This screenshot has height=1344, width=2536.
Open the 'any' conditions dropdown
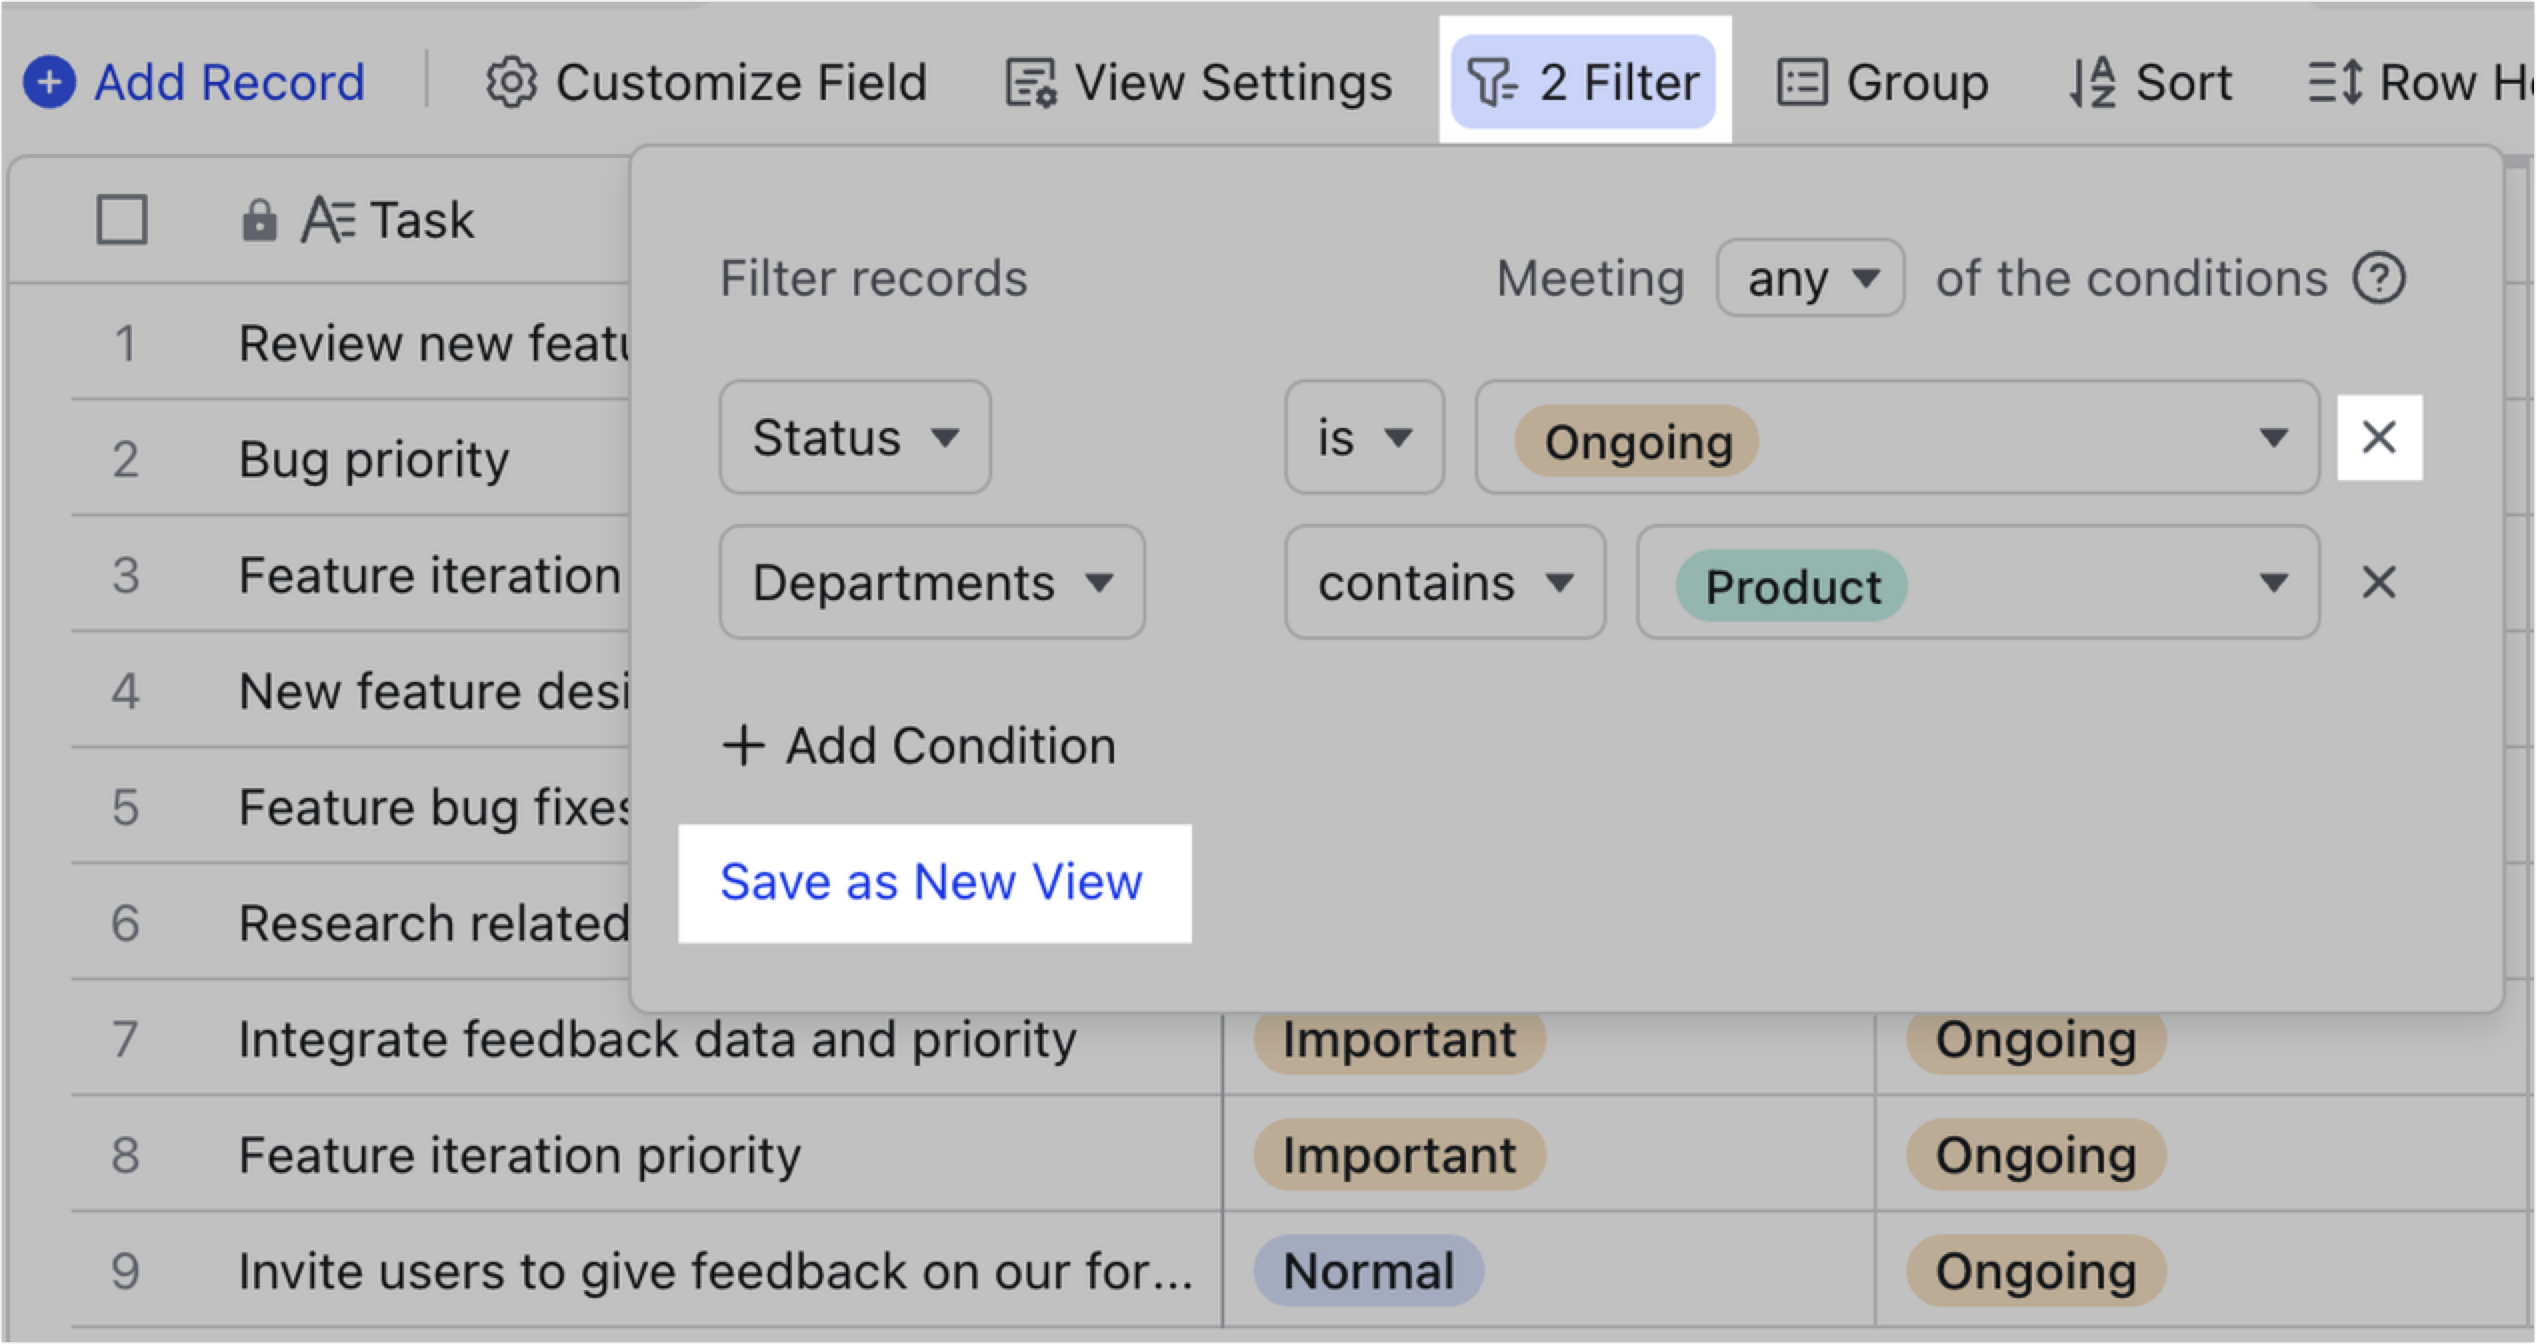pos(1810,278)
